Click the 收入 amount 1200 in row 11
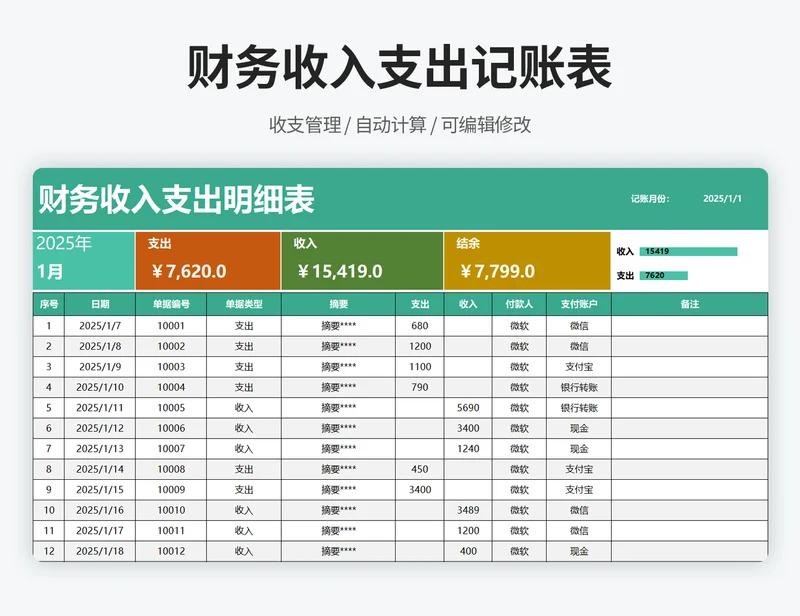This screenshot has width=800, height=616. point(468,531)
